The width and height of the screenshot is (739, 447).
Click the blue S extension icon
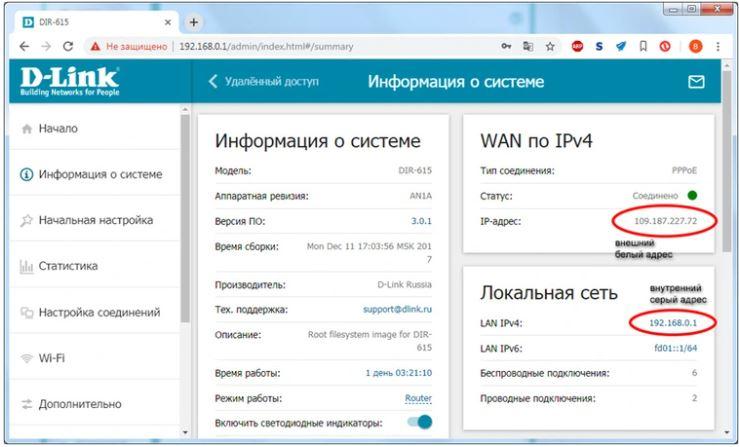pos(599,46)
